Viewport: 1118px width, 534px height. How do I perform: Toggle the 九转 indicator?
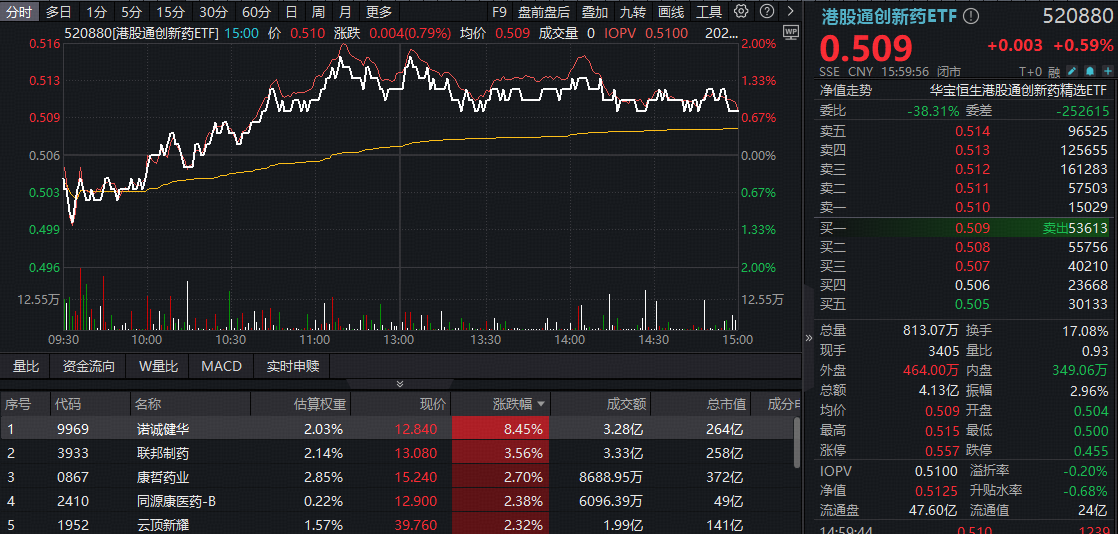[x=633, y=12]
